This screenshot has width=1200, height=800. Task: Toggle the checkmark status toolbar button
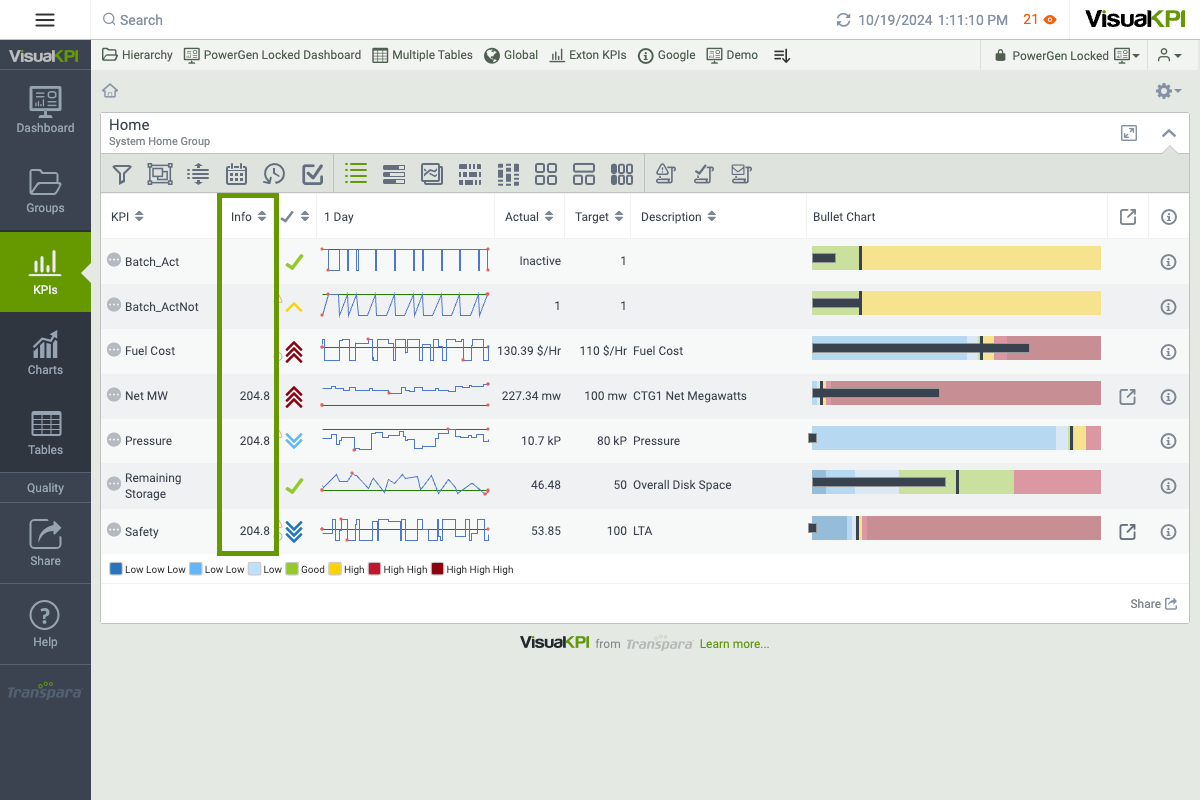[x=312, y=174]
